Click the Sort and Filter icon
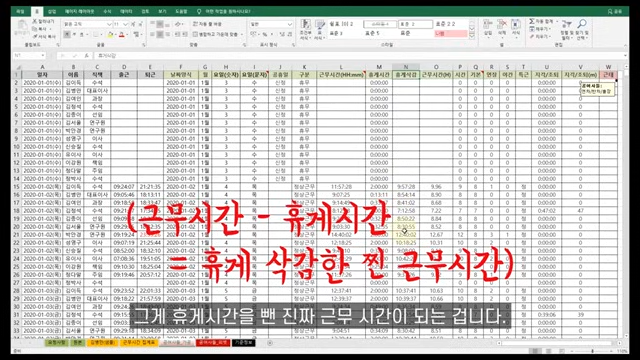 tap(566, 24)
